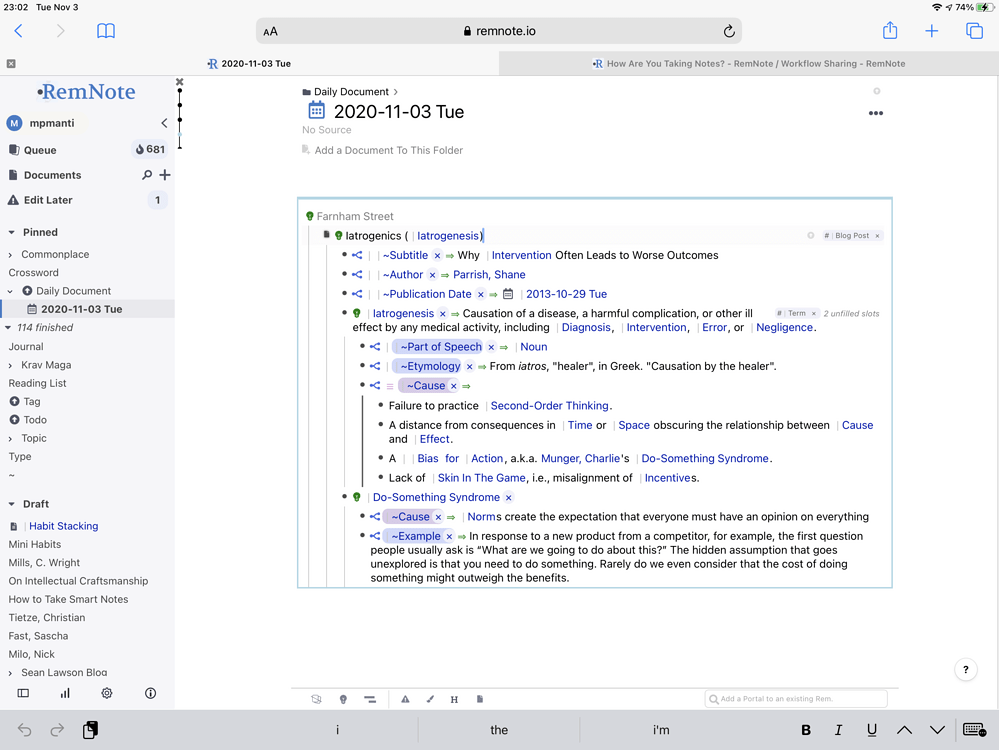Open Second-Order Thinking link
The width and height of the screenshot is (999, 750).
(550, 406)
